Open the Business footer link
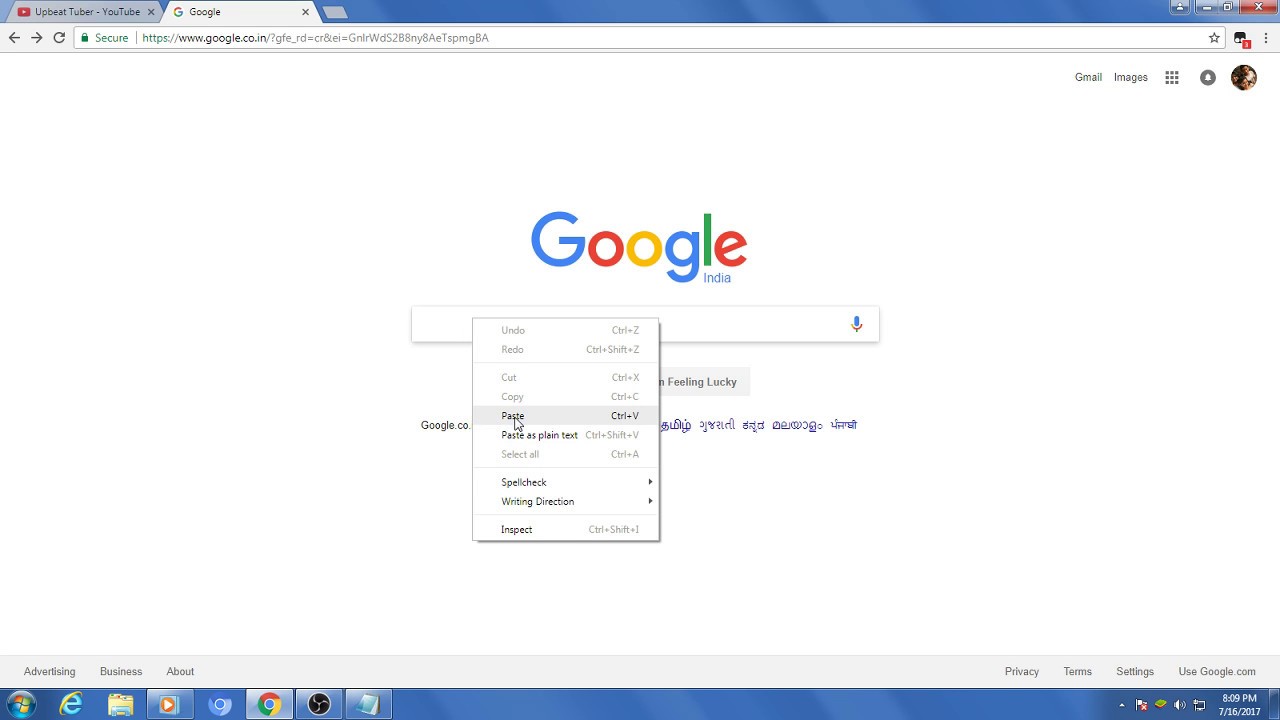The height and width of the screenshot is (720, 1280). 121,672
